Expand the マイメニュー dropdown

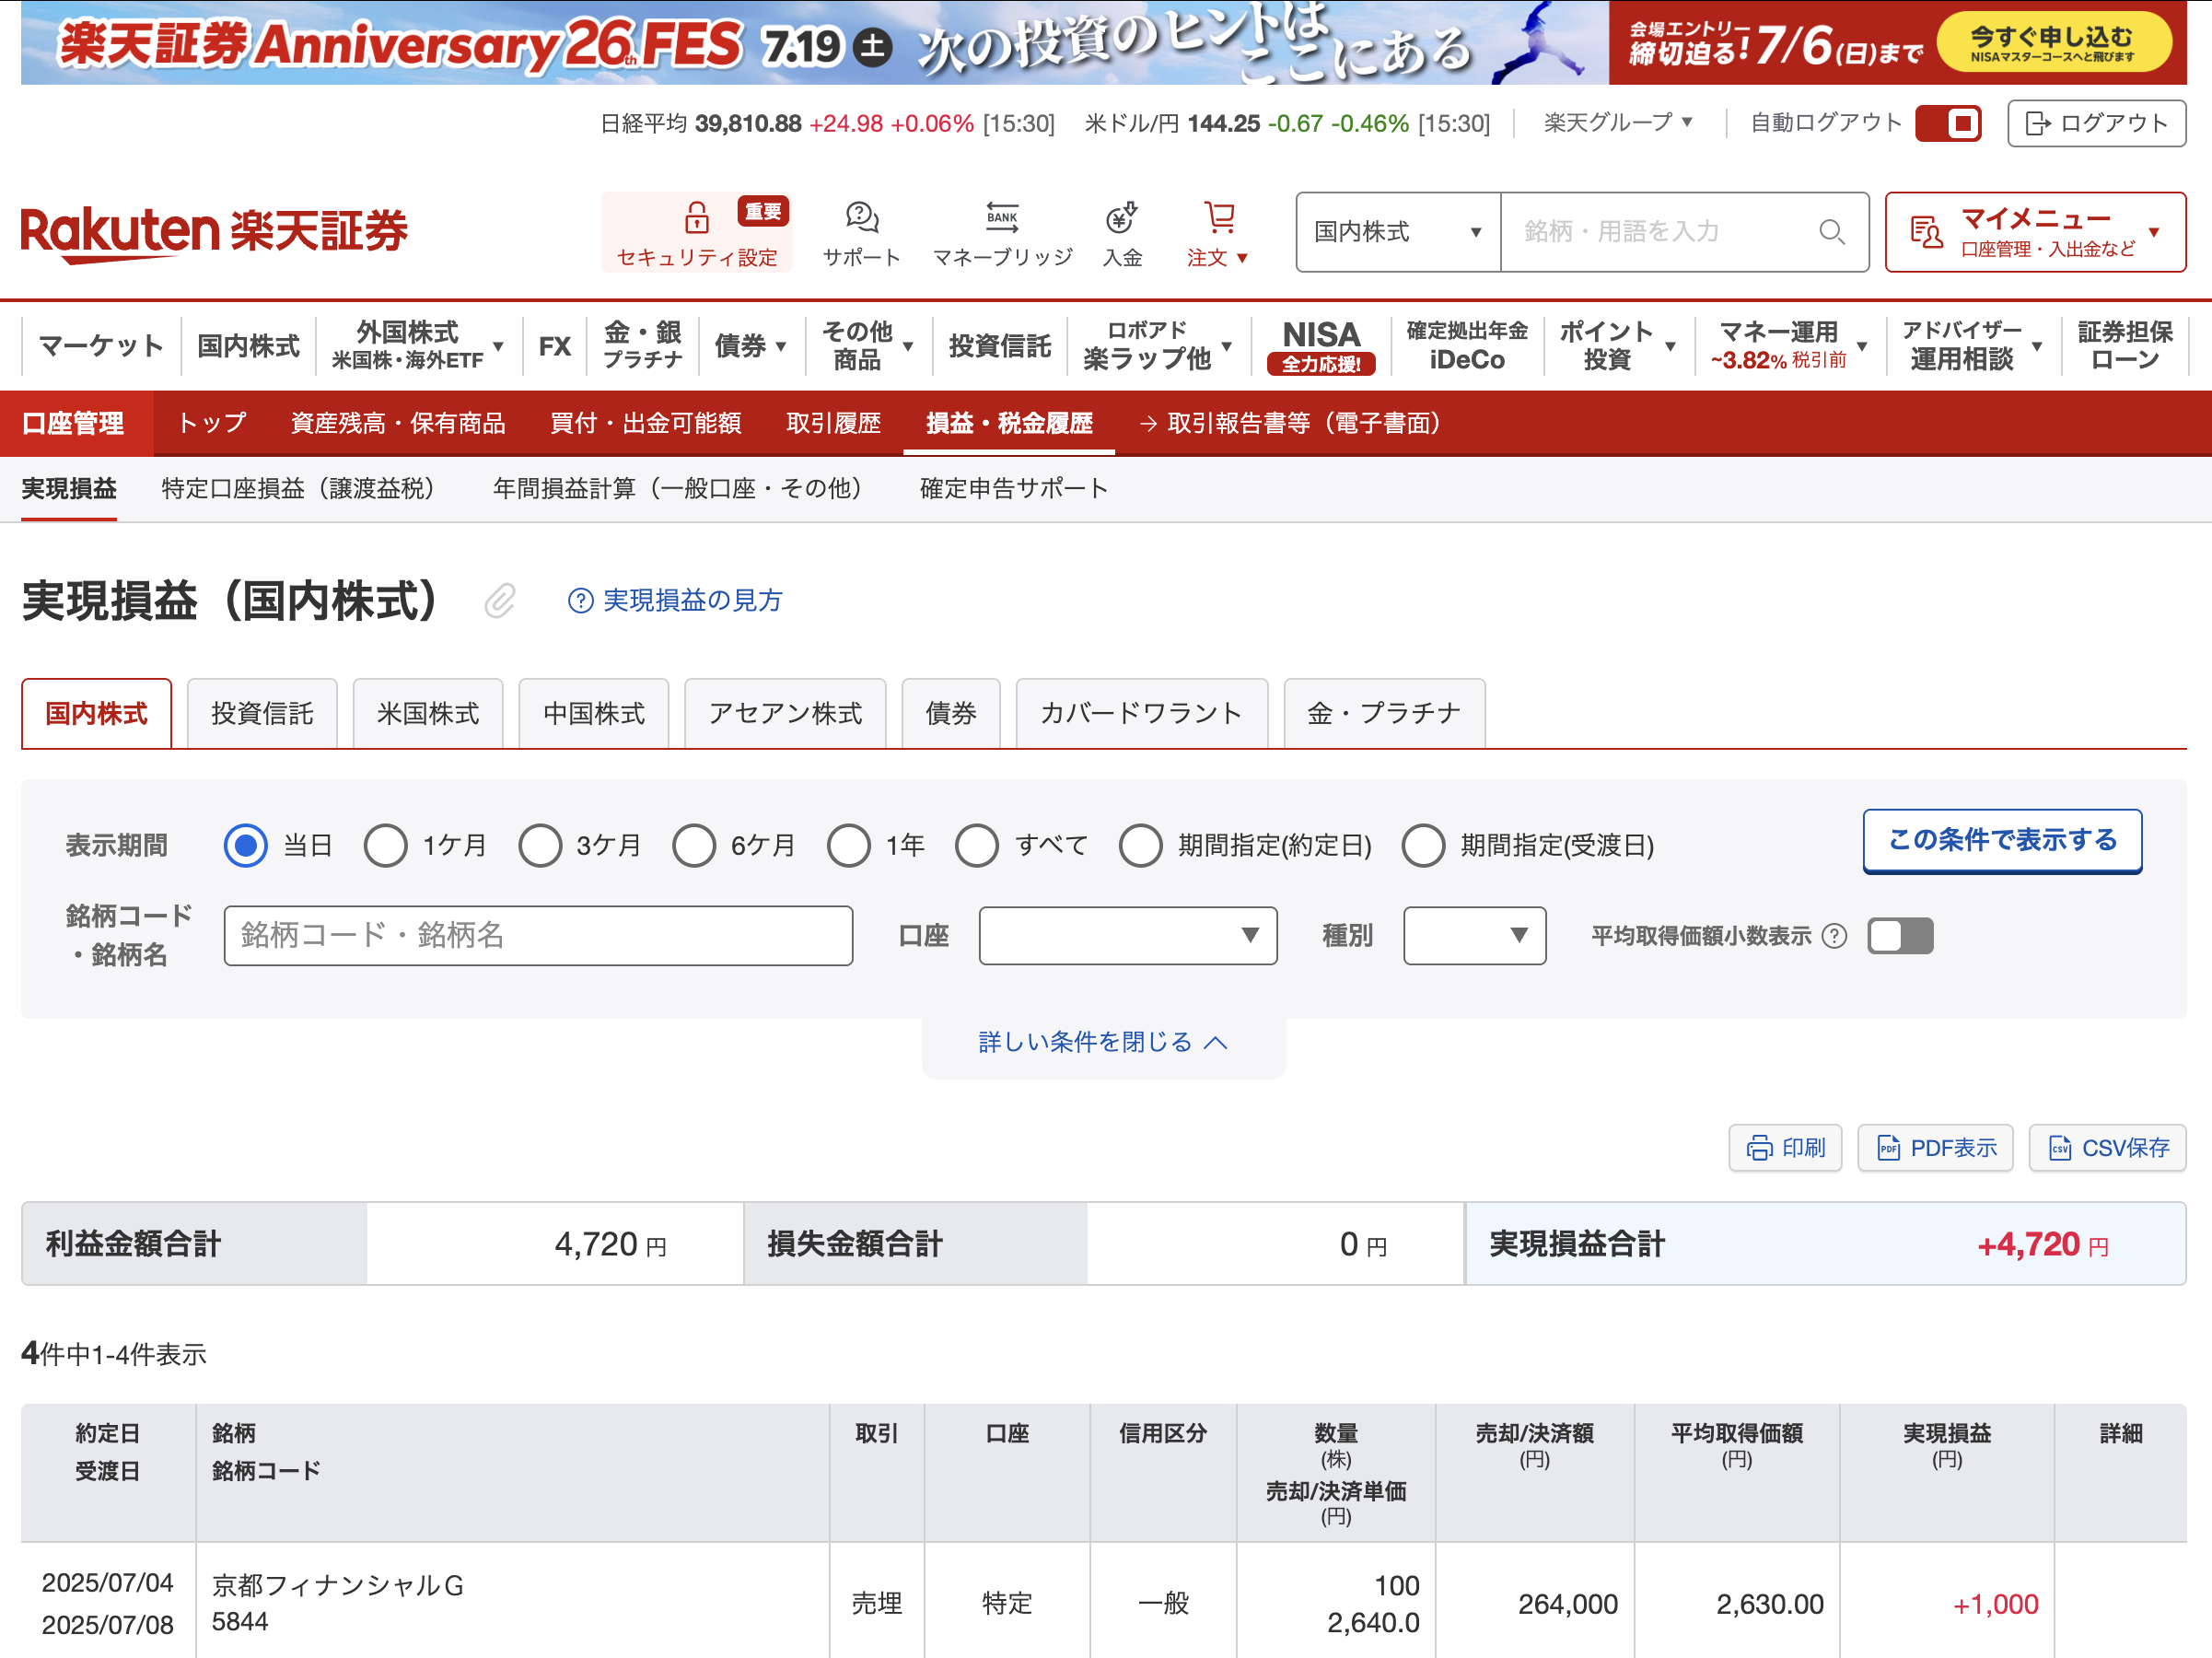click(x=2036, y=232)
